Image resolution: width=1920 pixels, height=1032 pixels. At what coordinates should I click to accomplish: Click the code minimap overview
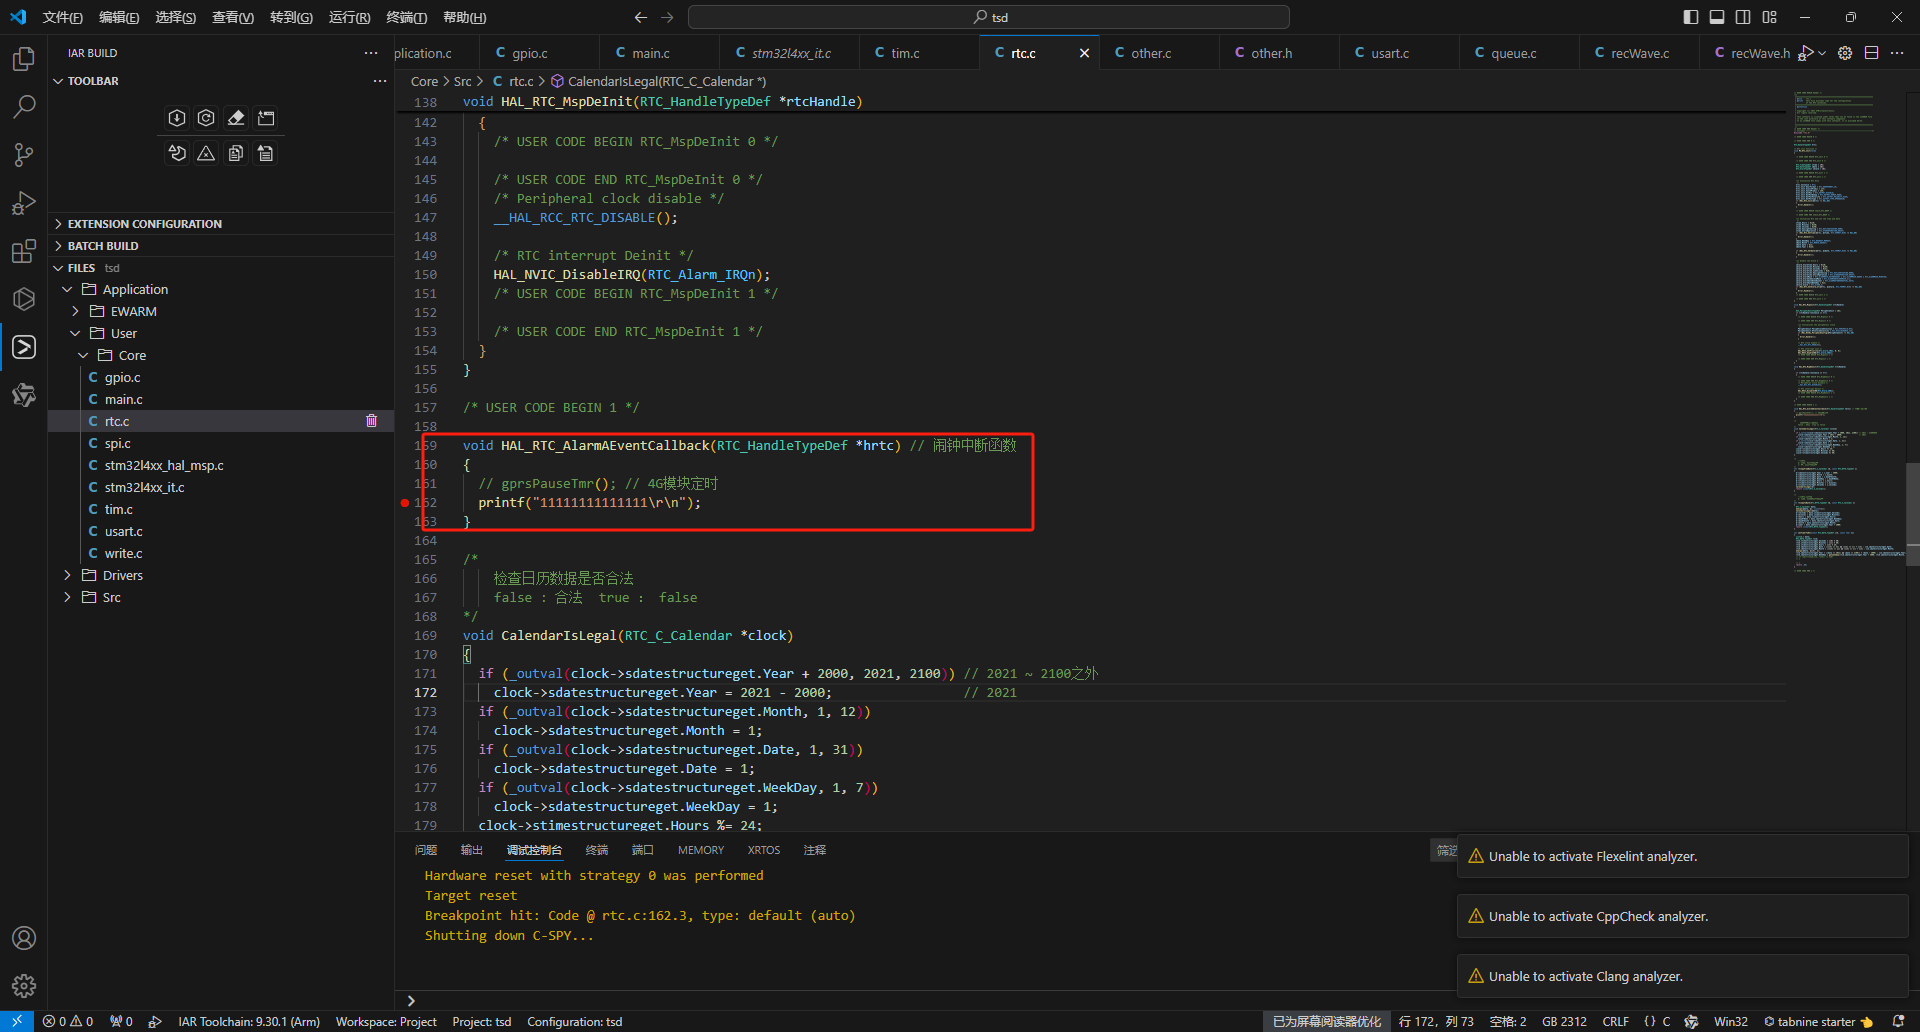coord(1848,330)
